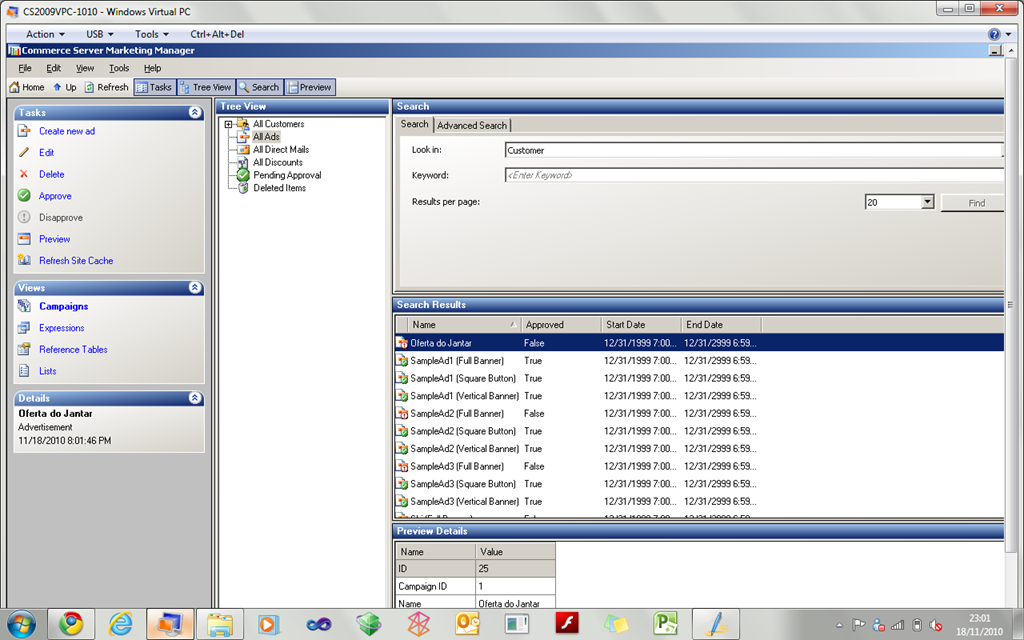Click the Create new ad link
Image resolution: width=1024 pixels, height=640 pixels.
[x=67, y=131]
